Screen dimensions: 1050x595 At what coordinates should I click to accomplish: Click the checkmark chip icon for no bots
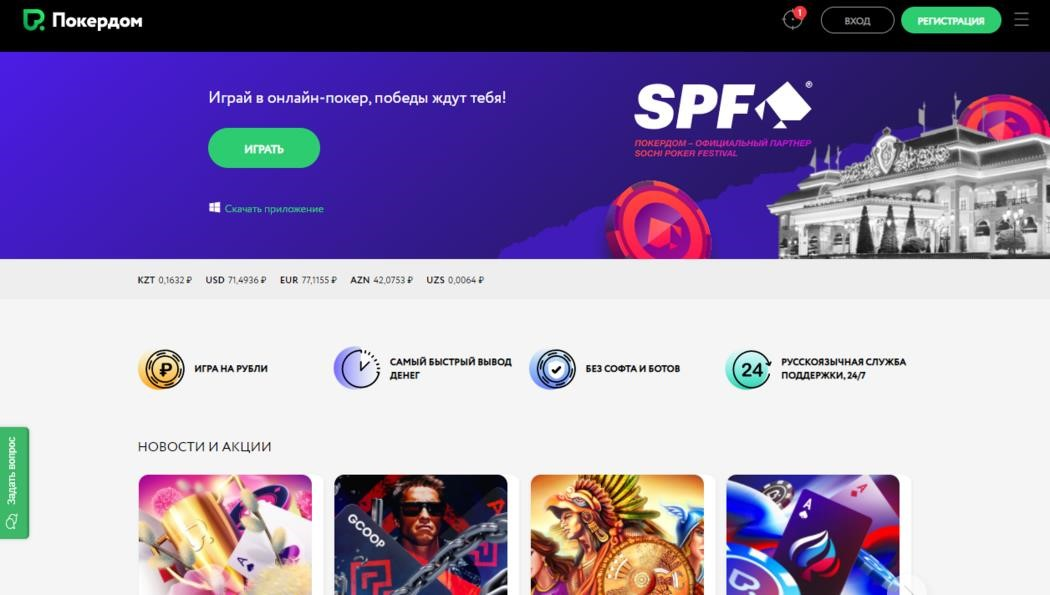coord(552,369)
